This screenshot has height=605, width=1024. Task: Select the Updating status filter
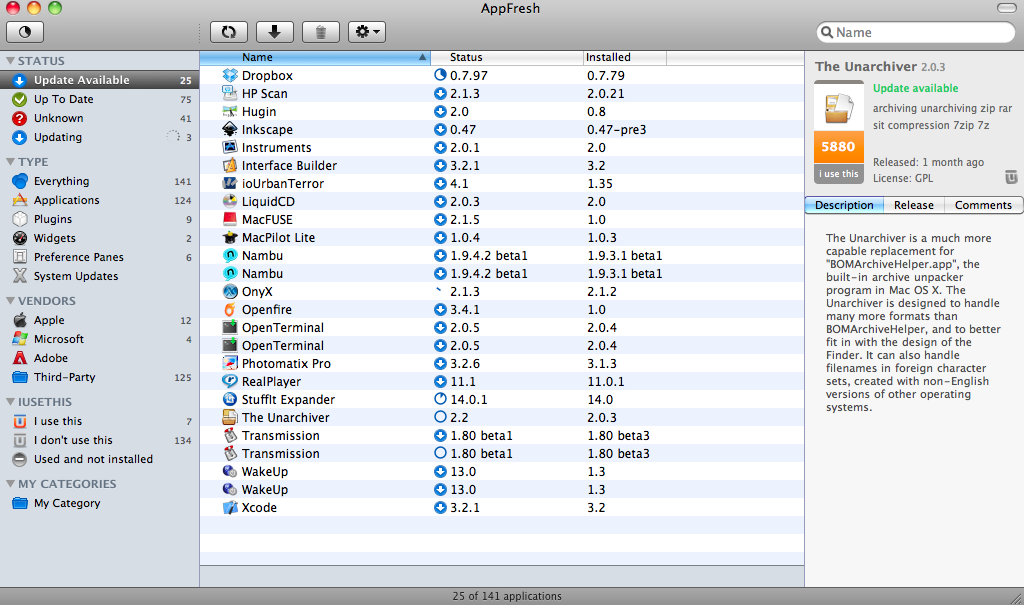coord(99,137)
